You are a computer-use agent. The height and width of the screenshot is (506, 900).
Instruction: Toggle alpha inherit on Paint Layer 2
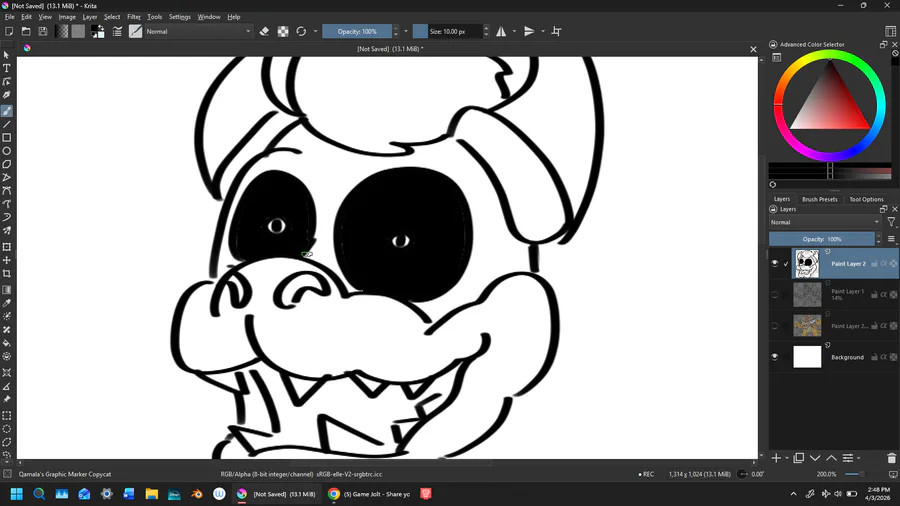tap(884, 263)
